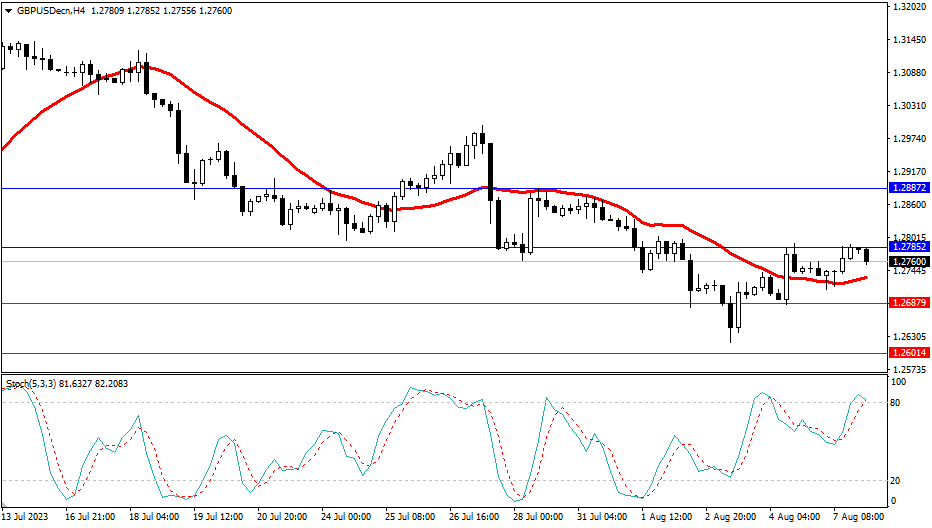Click the 4 Aug 04:00 time label

coord(797,518)
